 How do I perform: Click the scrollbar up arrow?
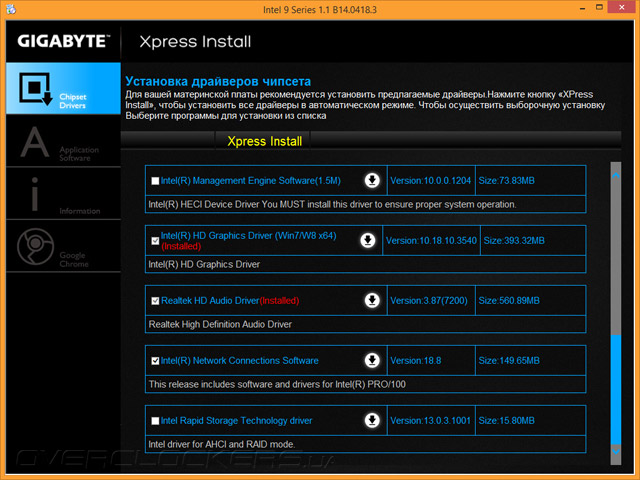[x=616, y=175]
